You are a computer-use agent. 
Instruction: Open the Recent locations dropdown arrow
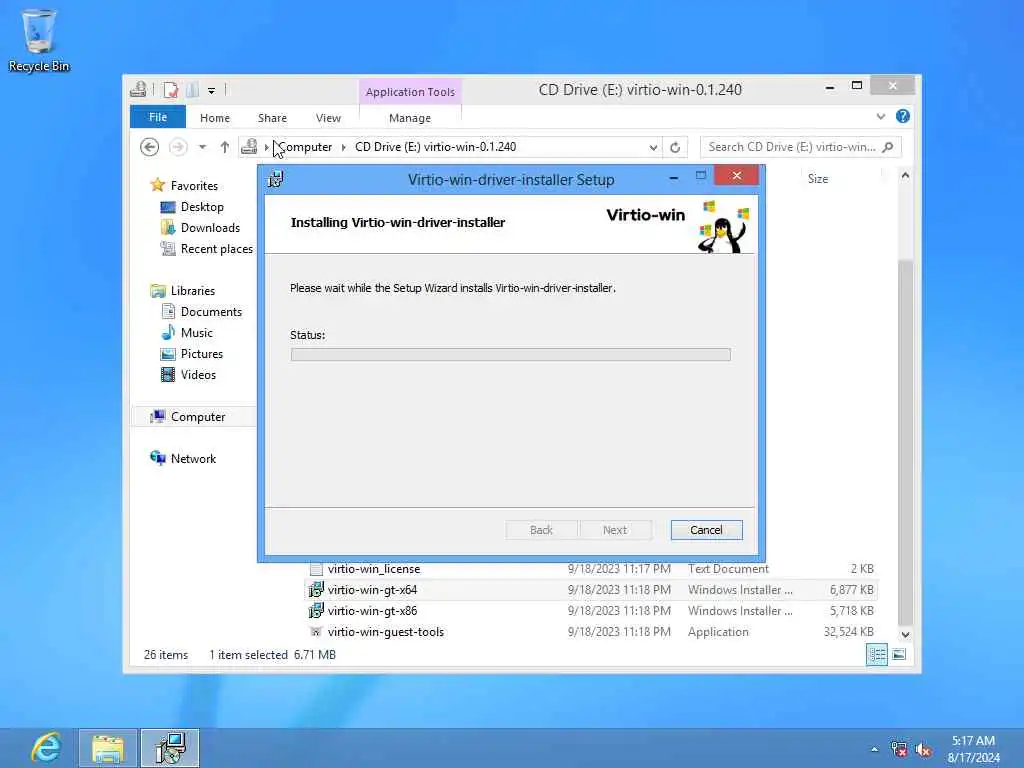click(202, 147)
